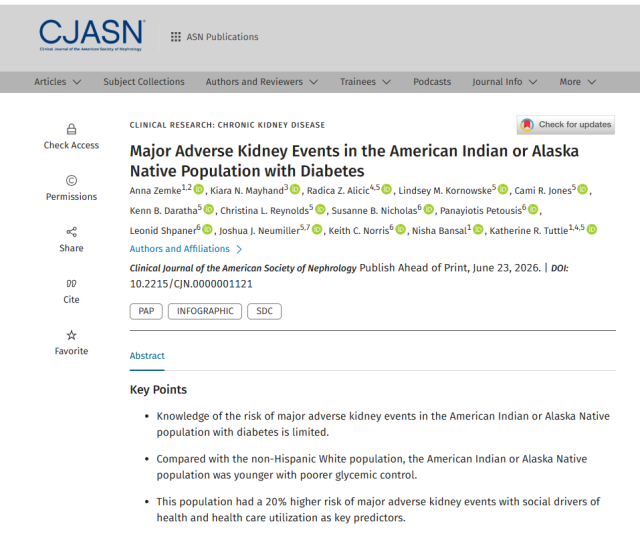The width and height of the screenshot is (640, 534).
Task: Open Kiara N. Mayhand's ORCID icon
Action: pos(295,189)
